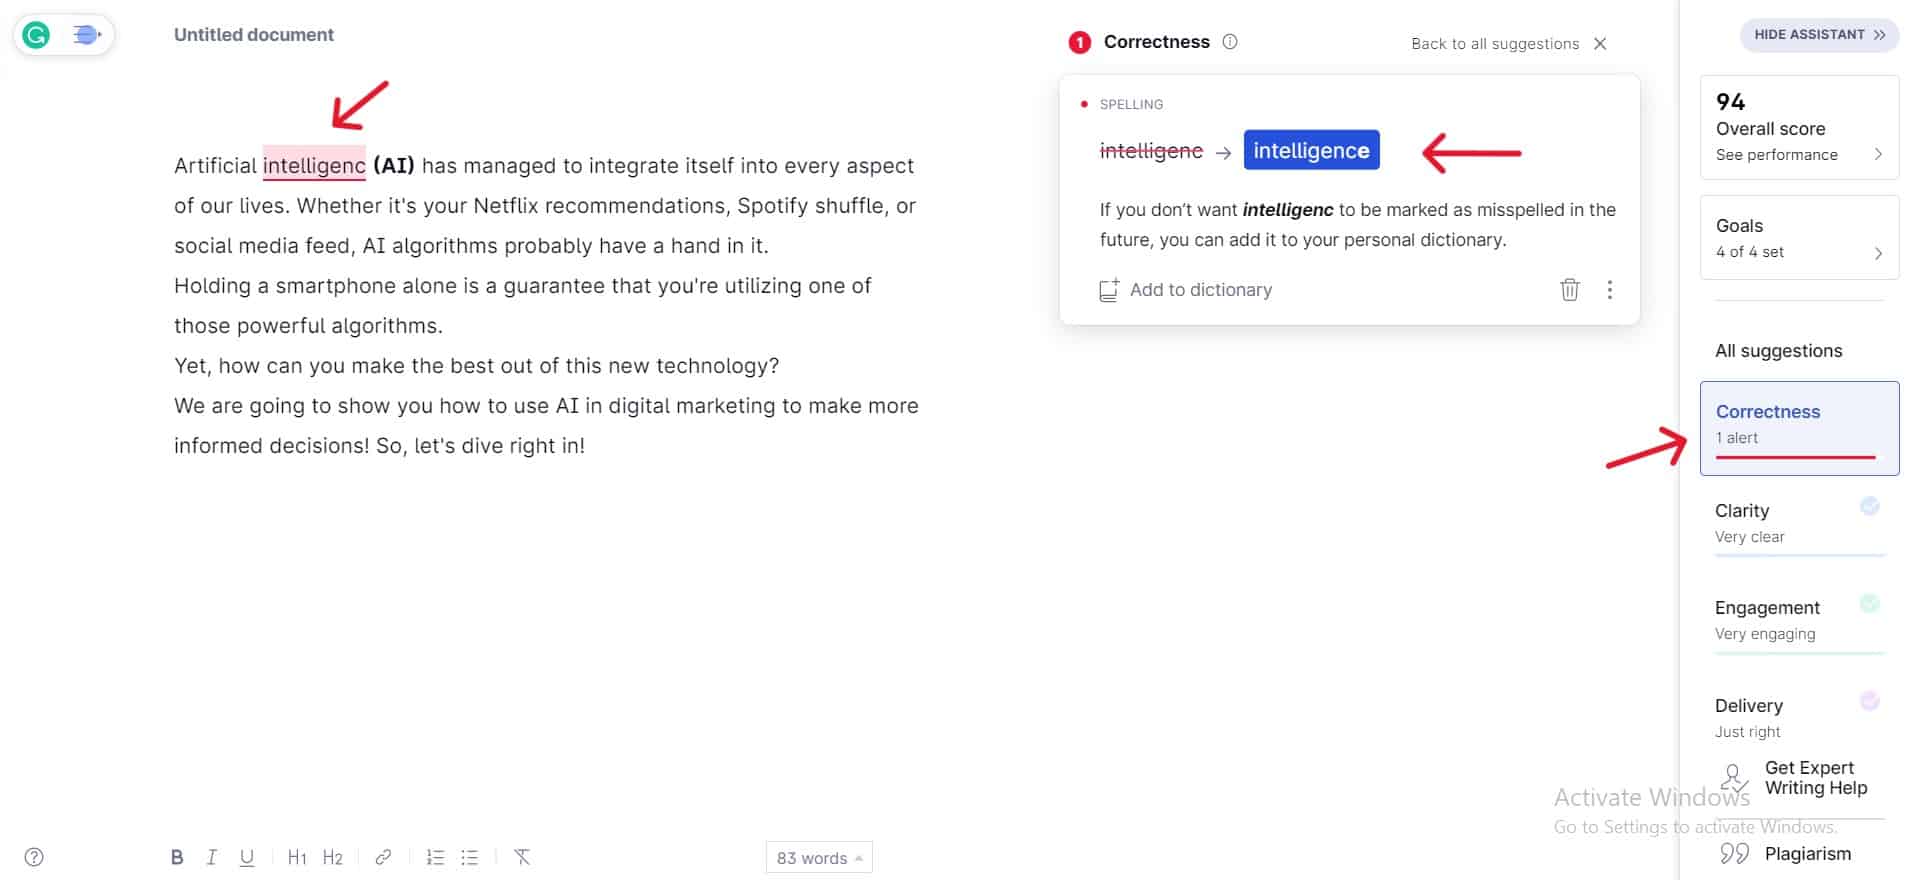Select the Engagement category
Viewport: 1916px width, 880px height.
(x=1799, y=620)
